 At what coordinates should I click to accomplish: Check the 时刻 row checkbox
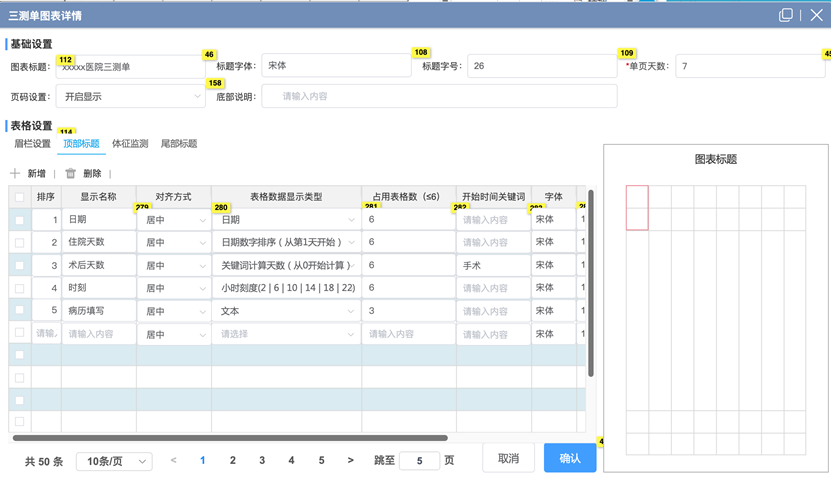pyautogui.click(x=20, y=288)
